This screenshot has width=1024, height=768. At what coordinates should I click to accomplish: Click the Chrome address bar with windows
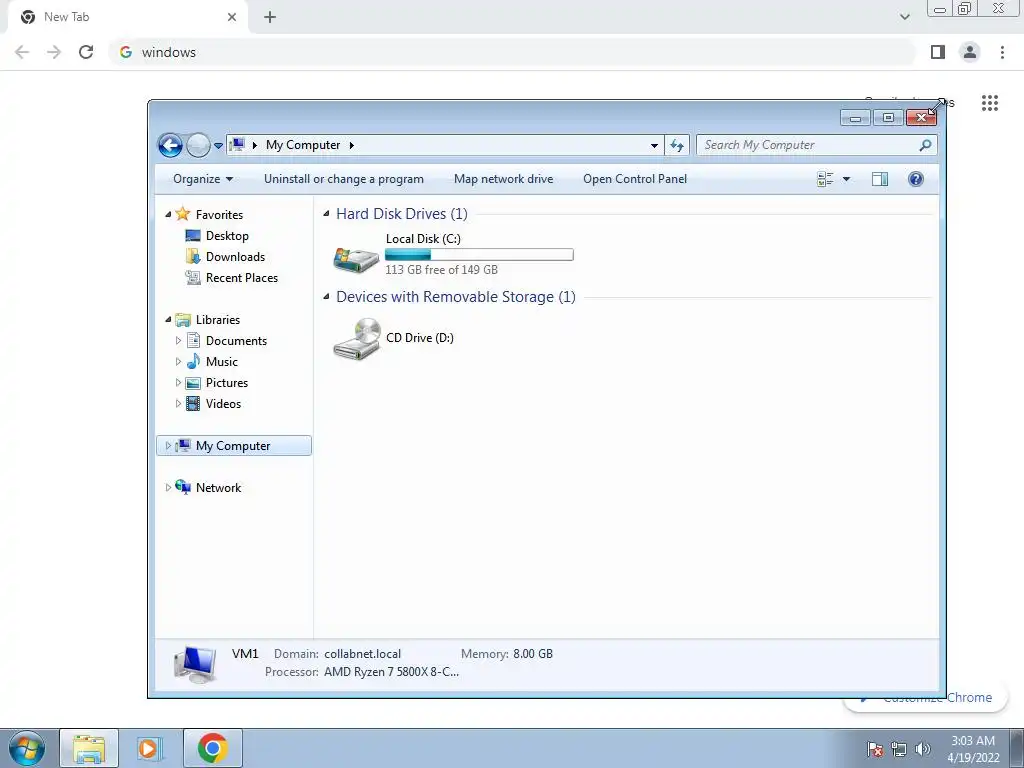click(513, 52)
